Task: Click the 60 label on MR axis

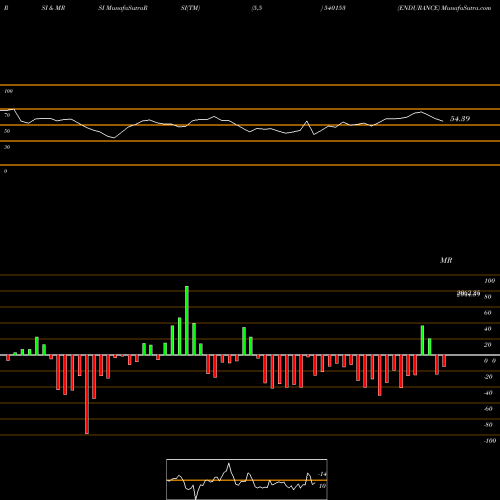Action: (x=488, y=313)
